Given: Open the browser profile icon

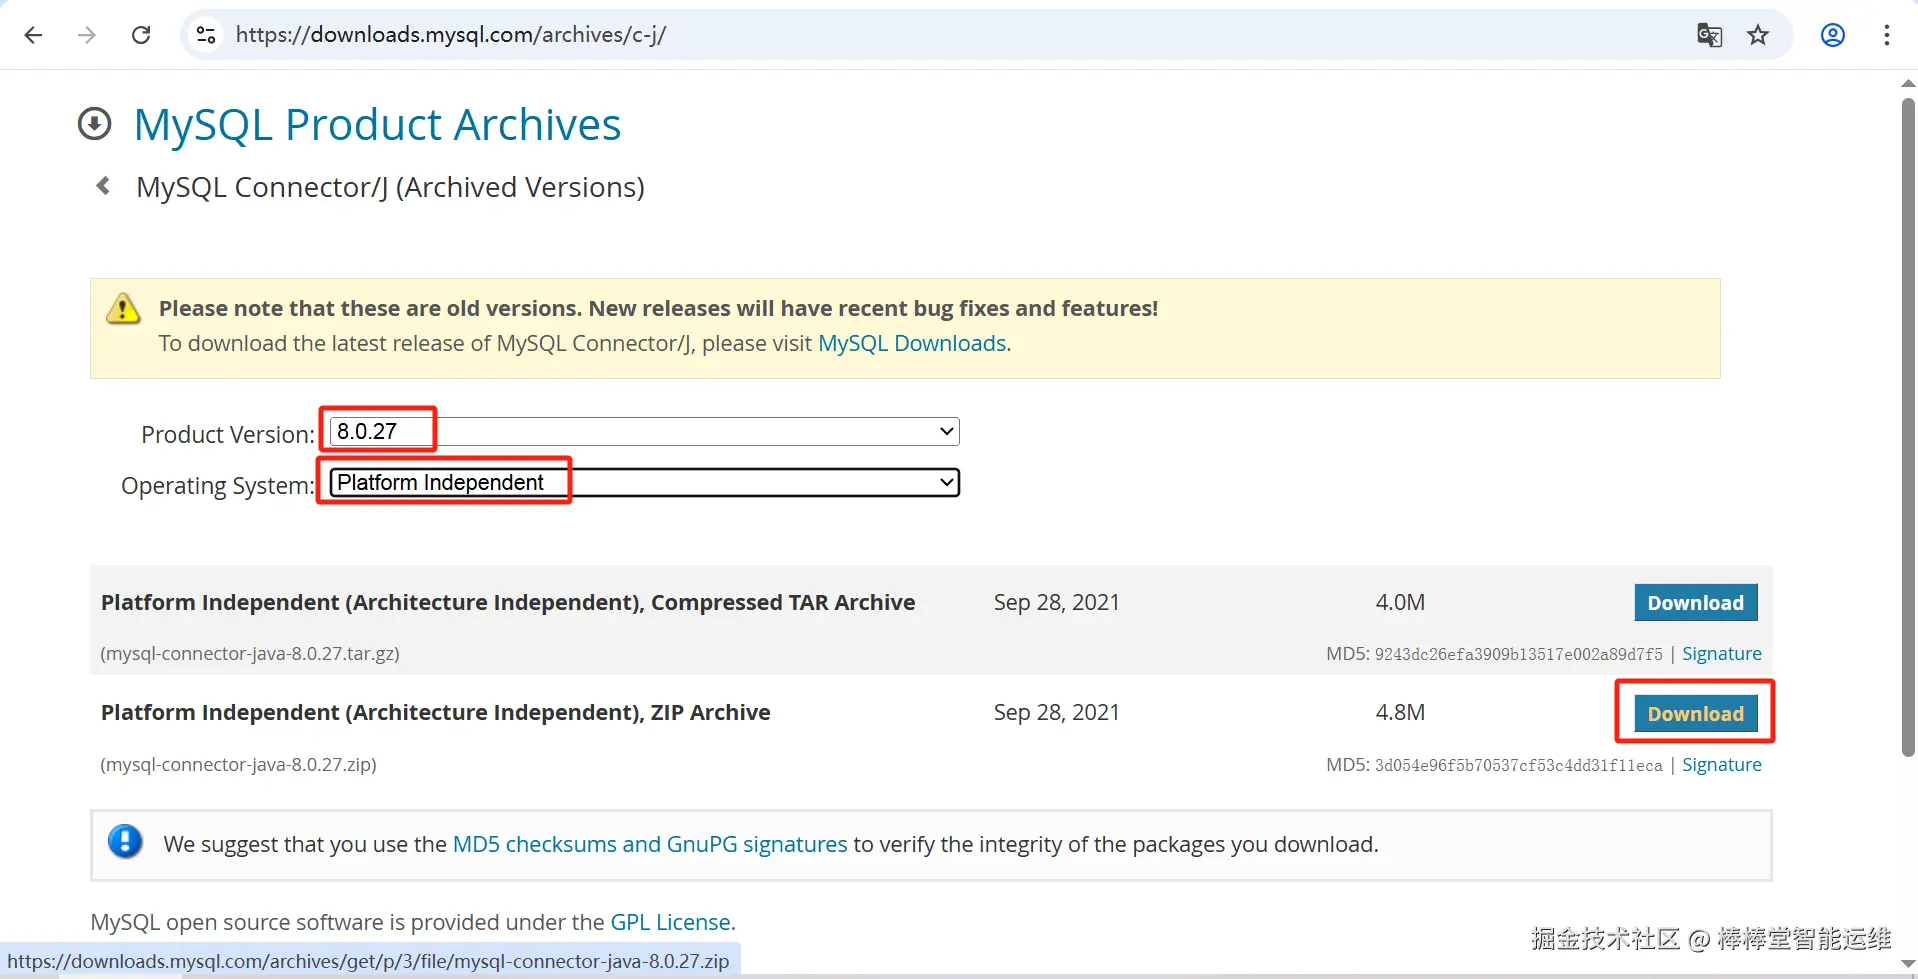Looking at the screenshot, I should [x=1832, y=35].
